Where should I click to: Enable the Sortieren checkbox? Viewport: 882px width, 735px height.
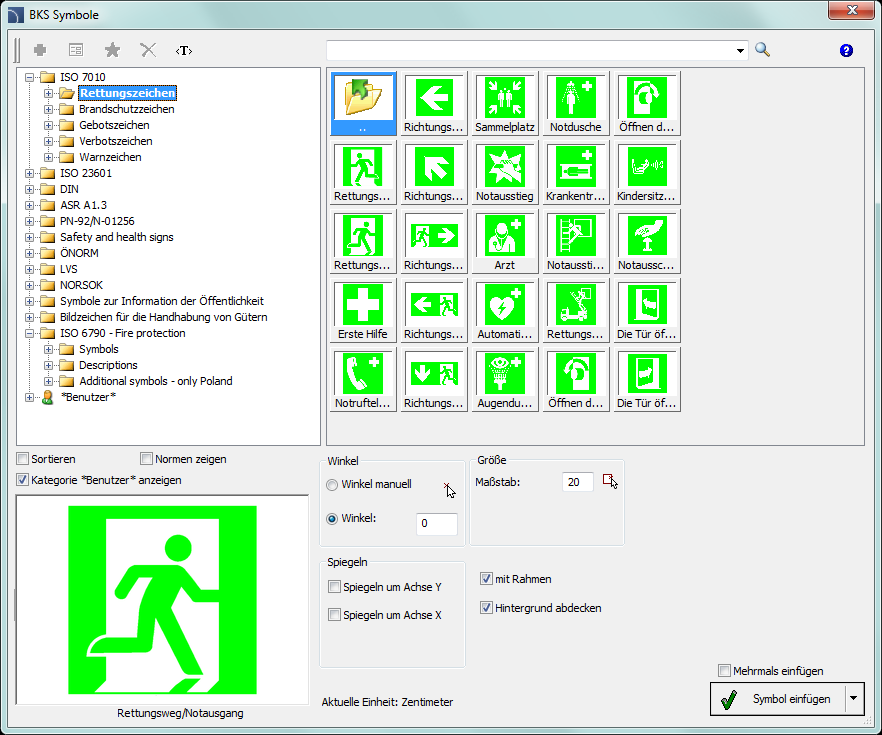23,459
